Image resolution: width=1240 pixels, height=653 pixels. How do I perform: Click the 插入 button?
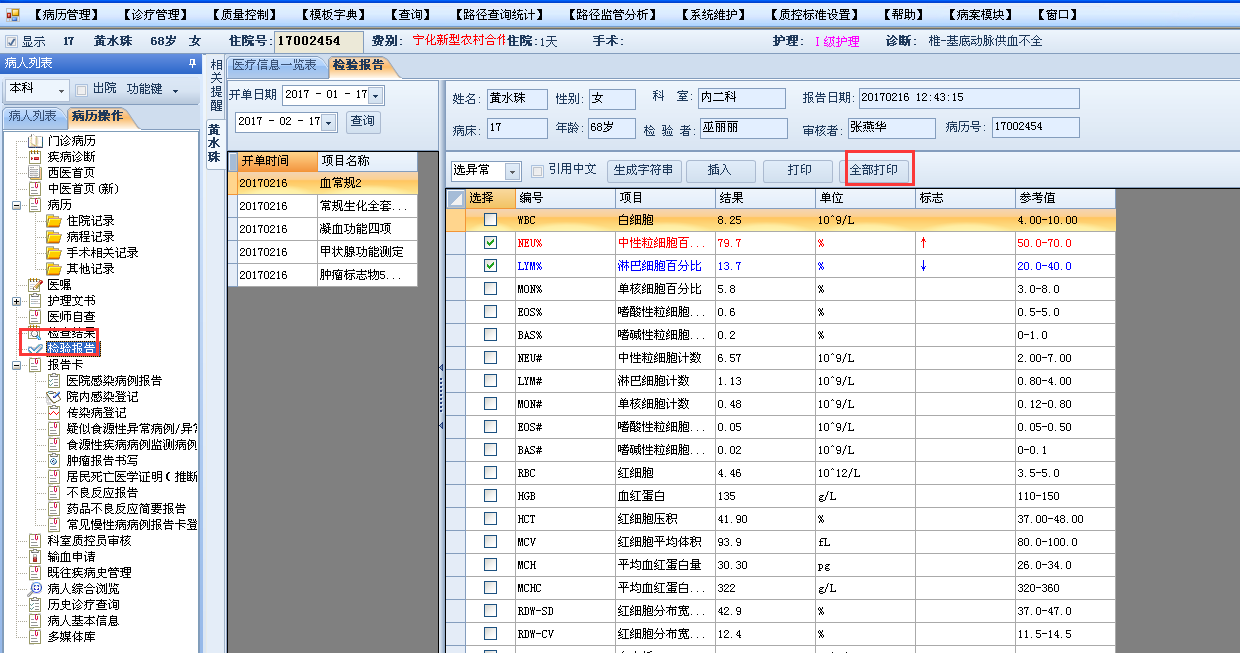coord(720,170)
